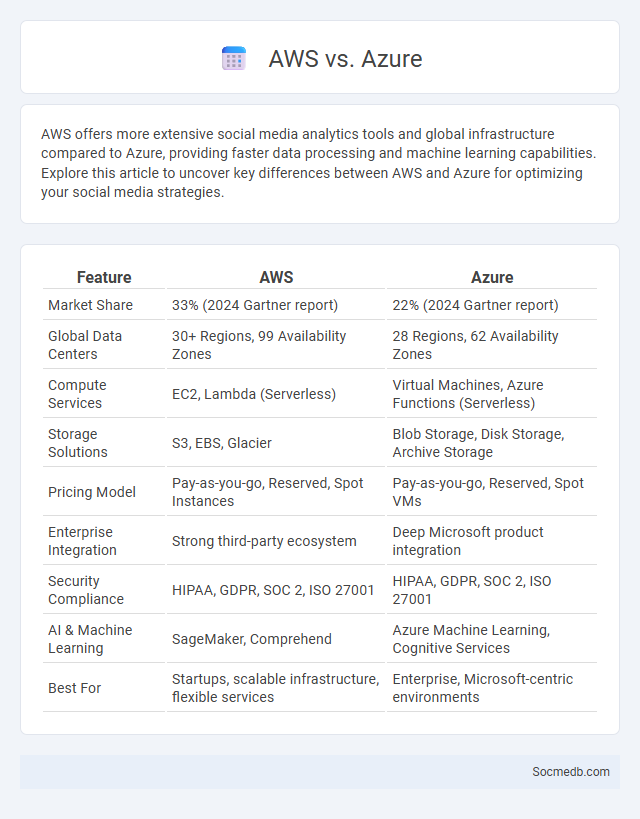Click the 'EC2, Lambda (Serverless)' cell
Image resolution: width=640 pixels, height=819 pixels.
[x=254, y=394]
